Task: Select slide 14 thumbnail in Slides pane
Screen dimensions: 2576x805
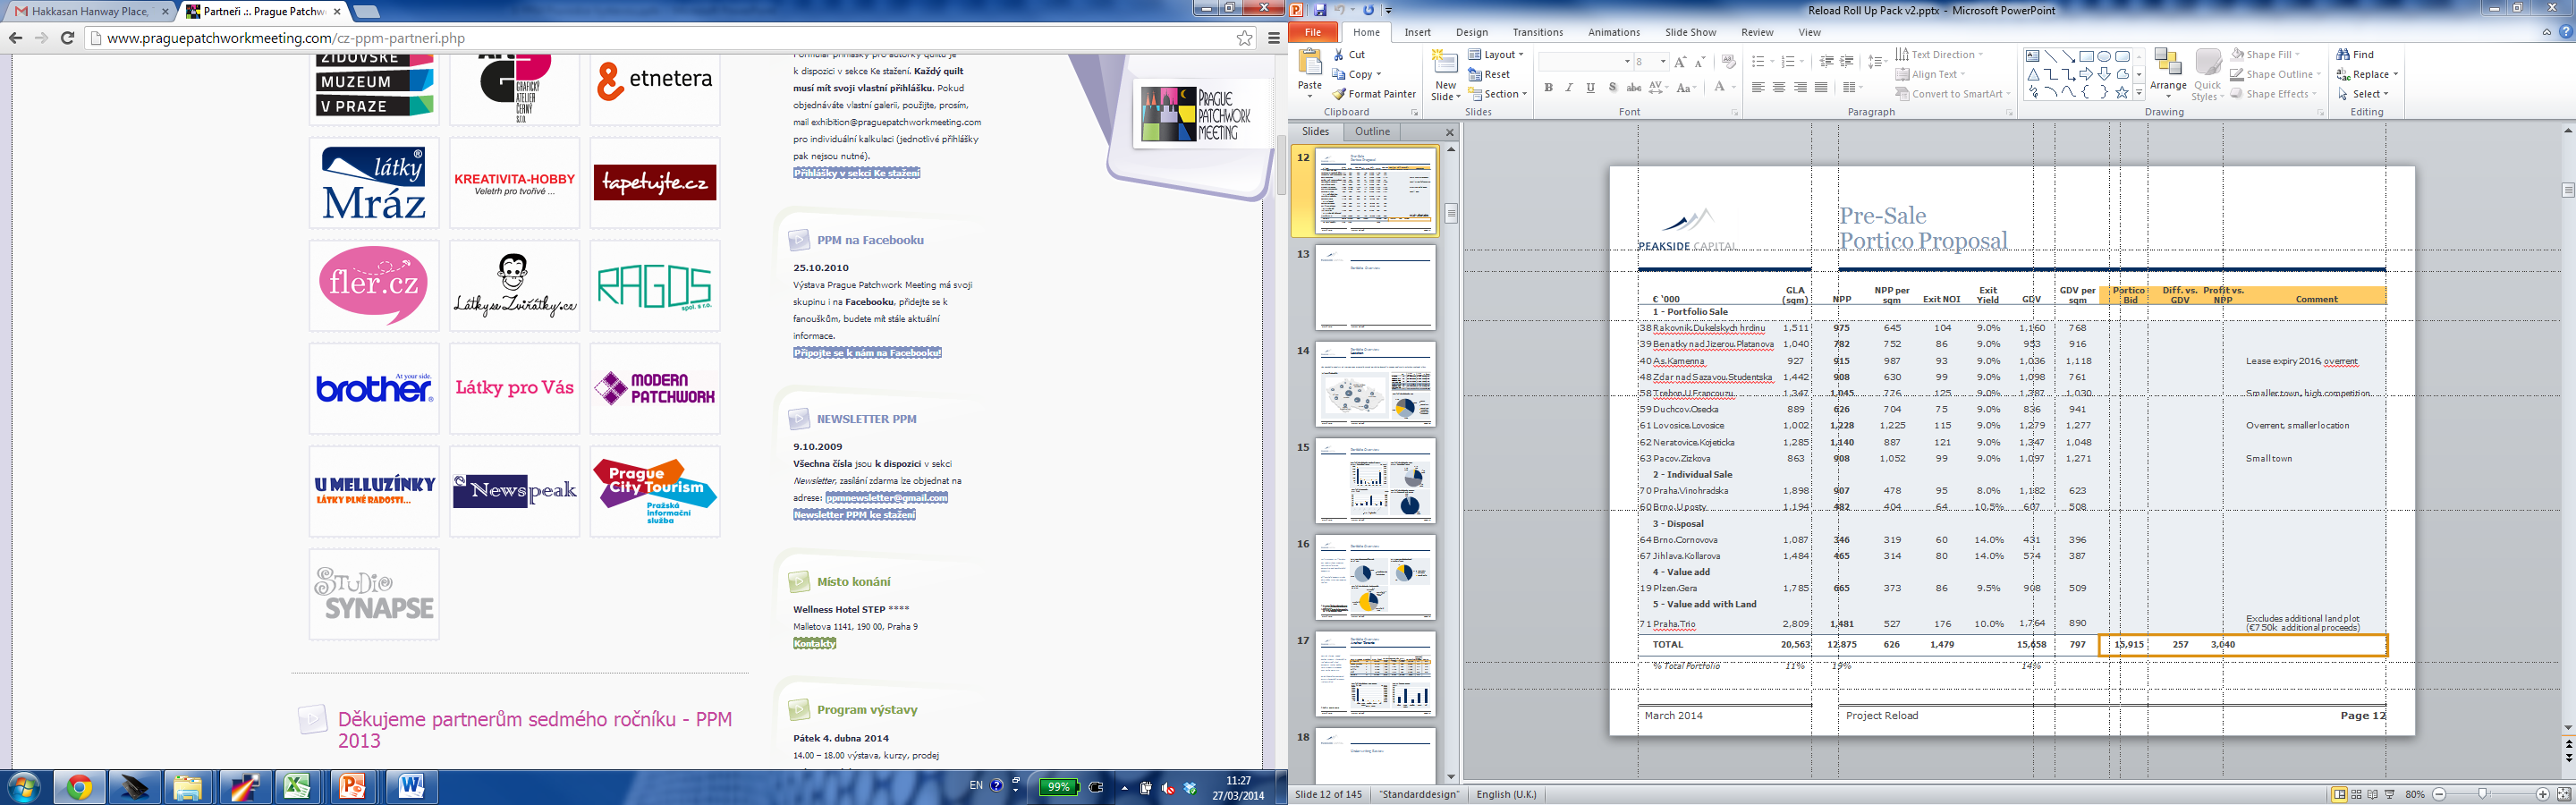Action: [x=1374, y=384]
